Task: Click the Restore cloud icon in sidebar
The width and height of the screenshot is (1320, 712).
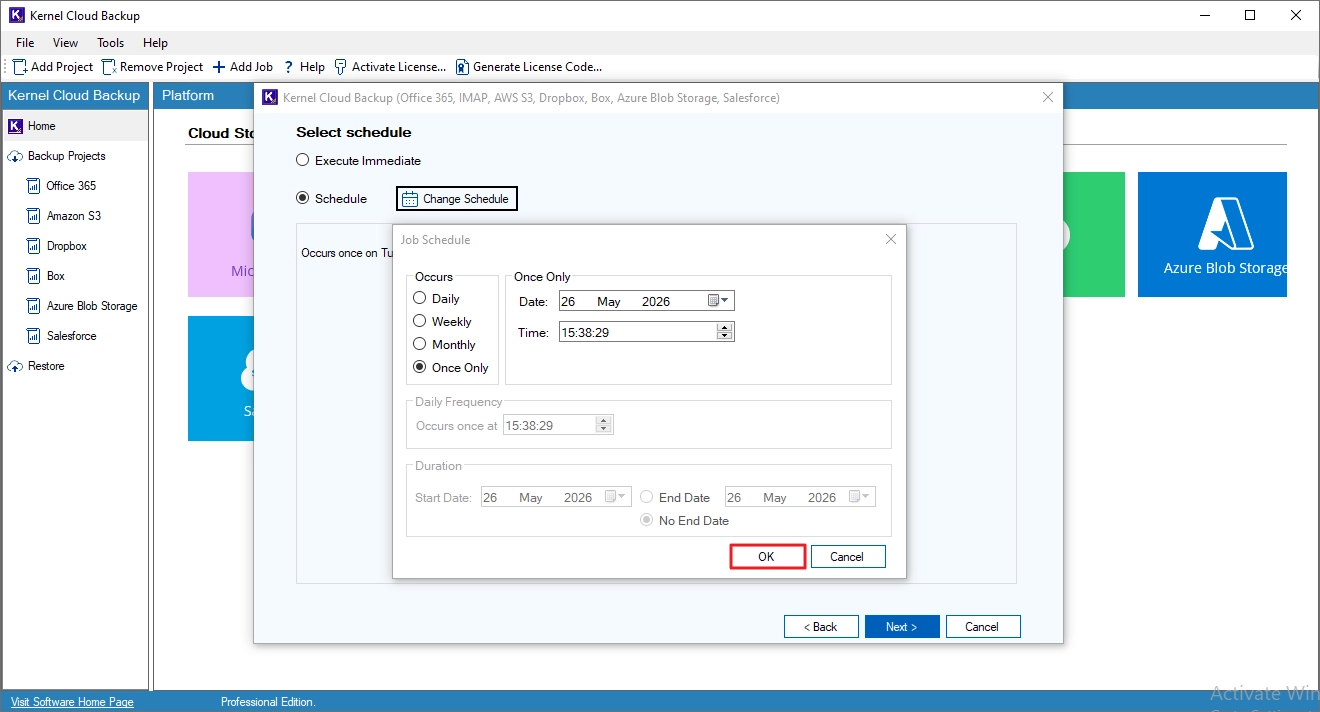Action: click(x=15, y=366)
